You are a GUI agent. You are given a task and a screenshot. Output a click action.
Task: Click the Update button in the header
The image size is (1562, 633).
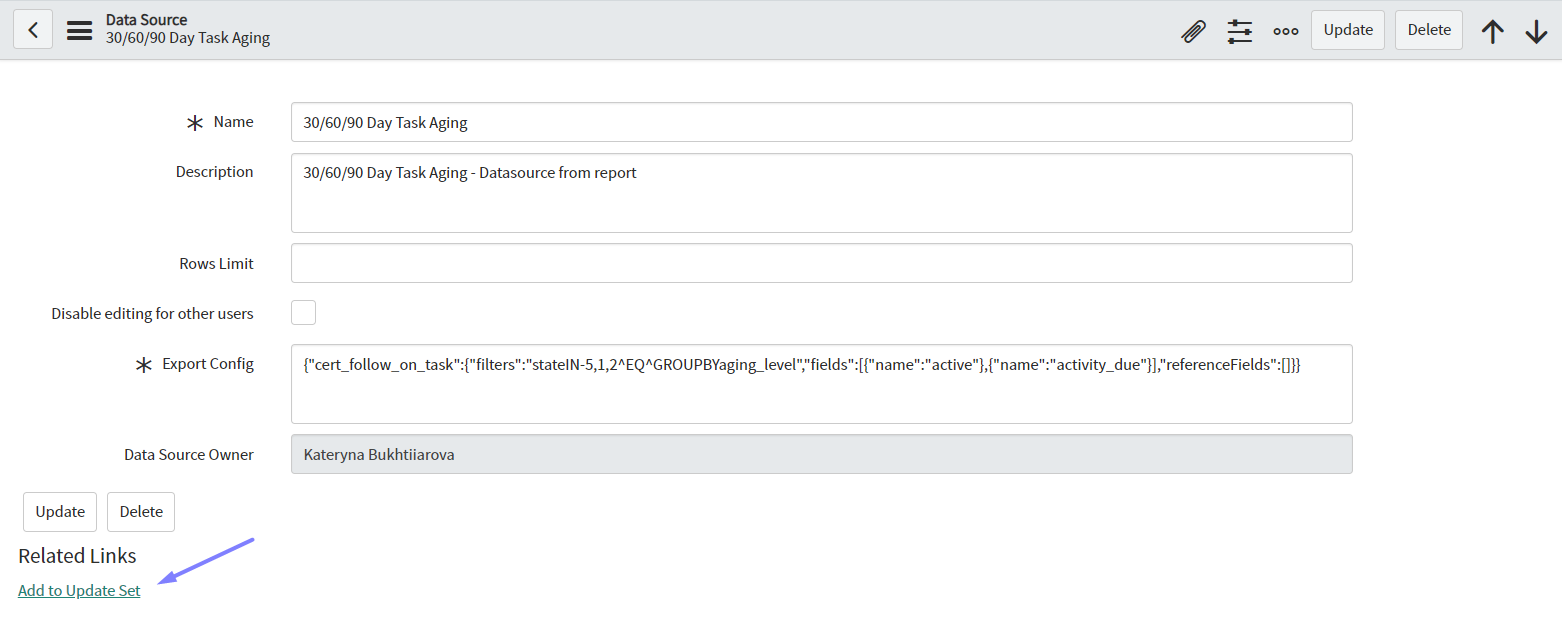[x=1347, y=30]
